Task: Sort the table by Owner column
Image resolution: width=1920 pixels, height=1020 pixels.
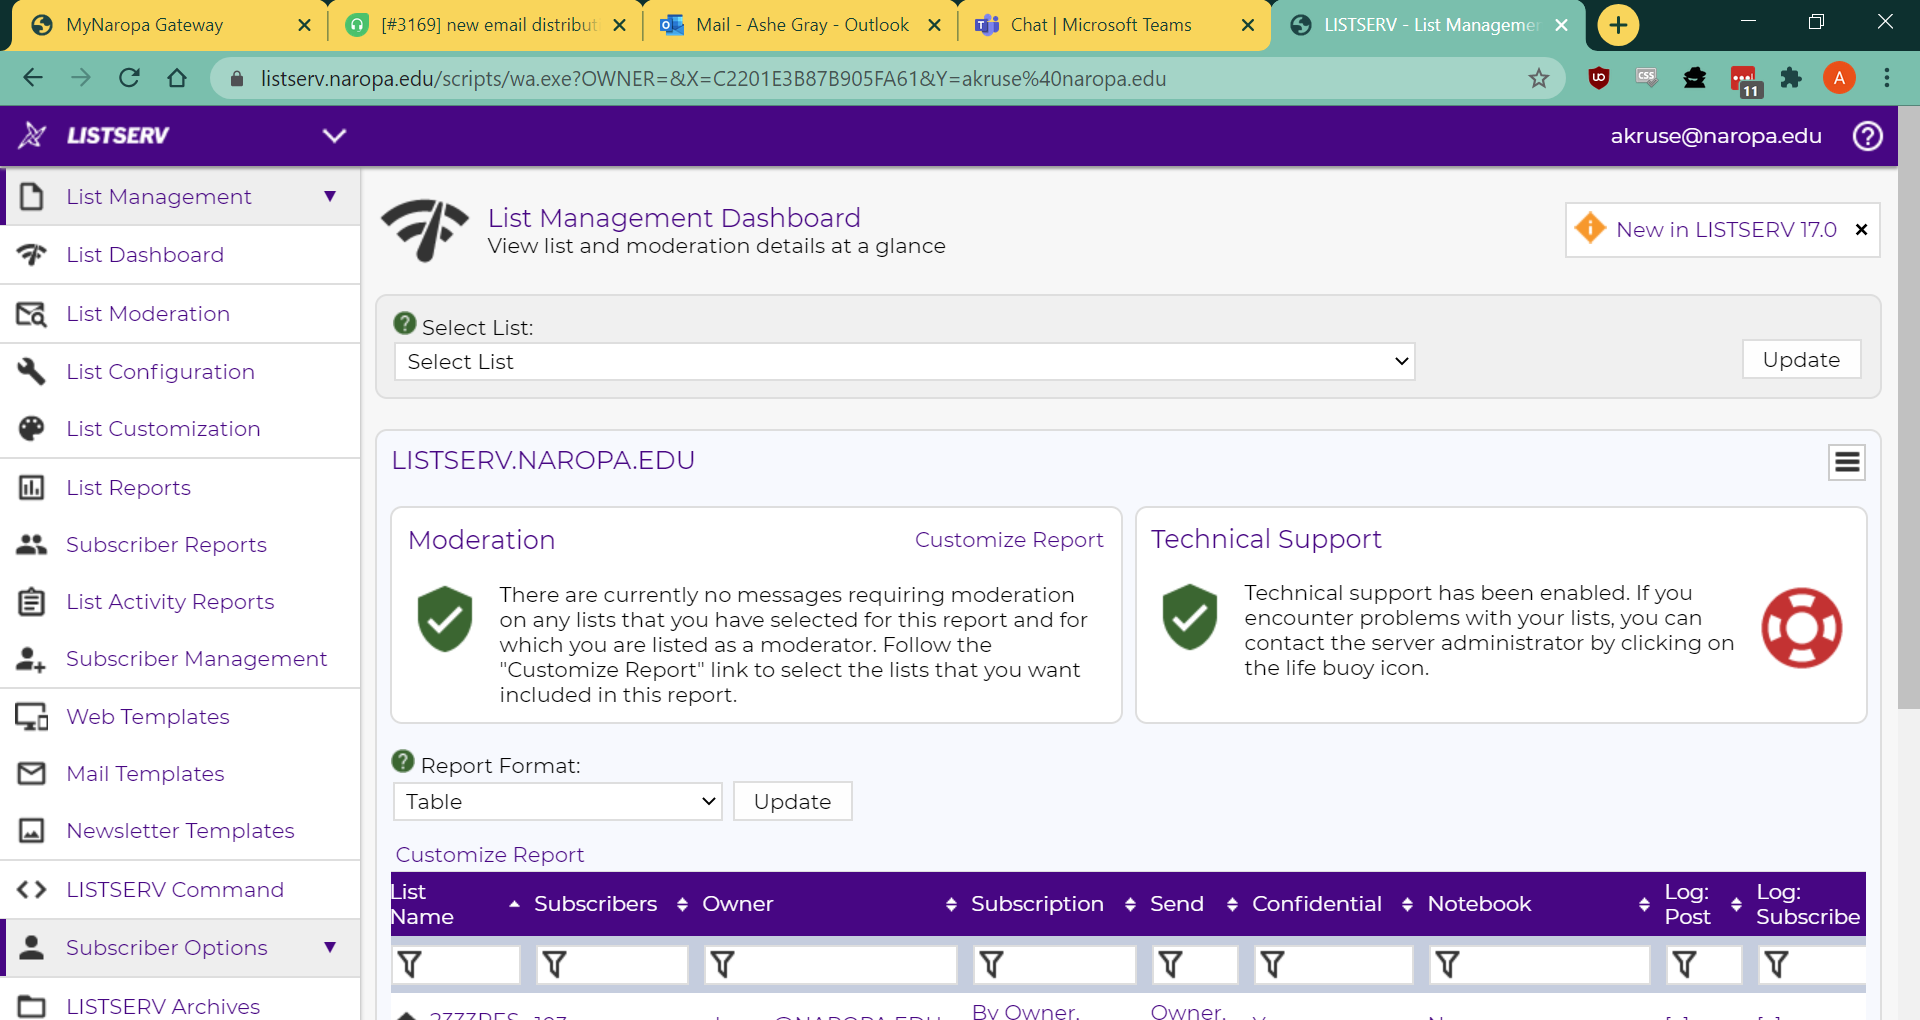Action: (x=951, y=904)
